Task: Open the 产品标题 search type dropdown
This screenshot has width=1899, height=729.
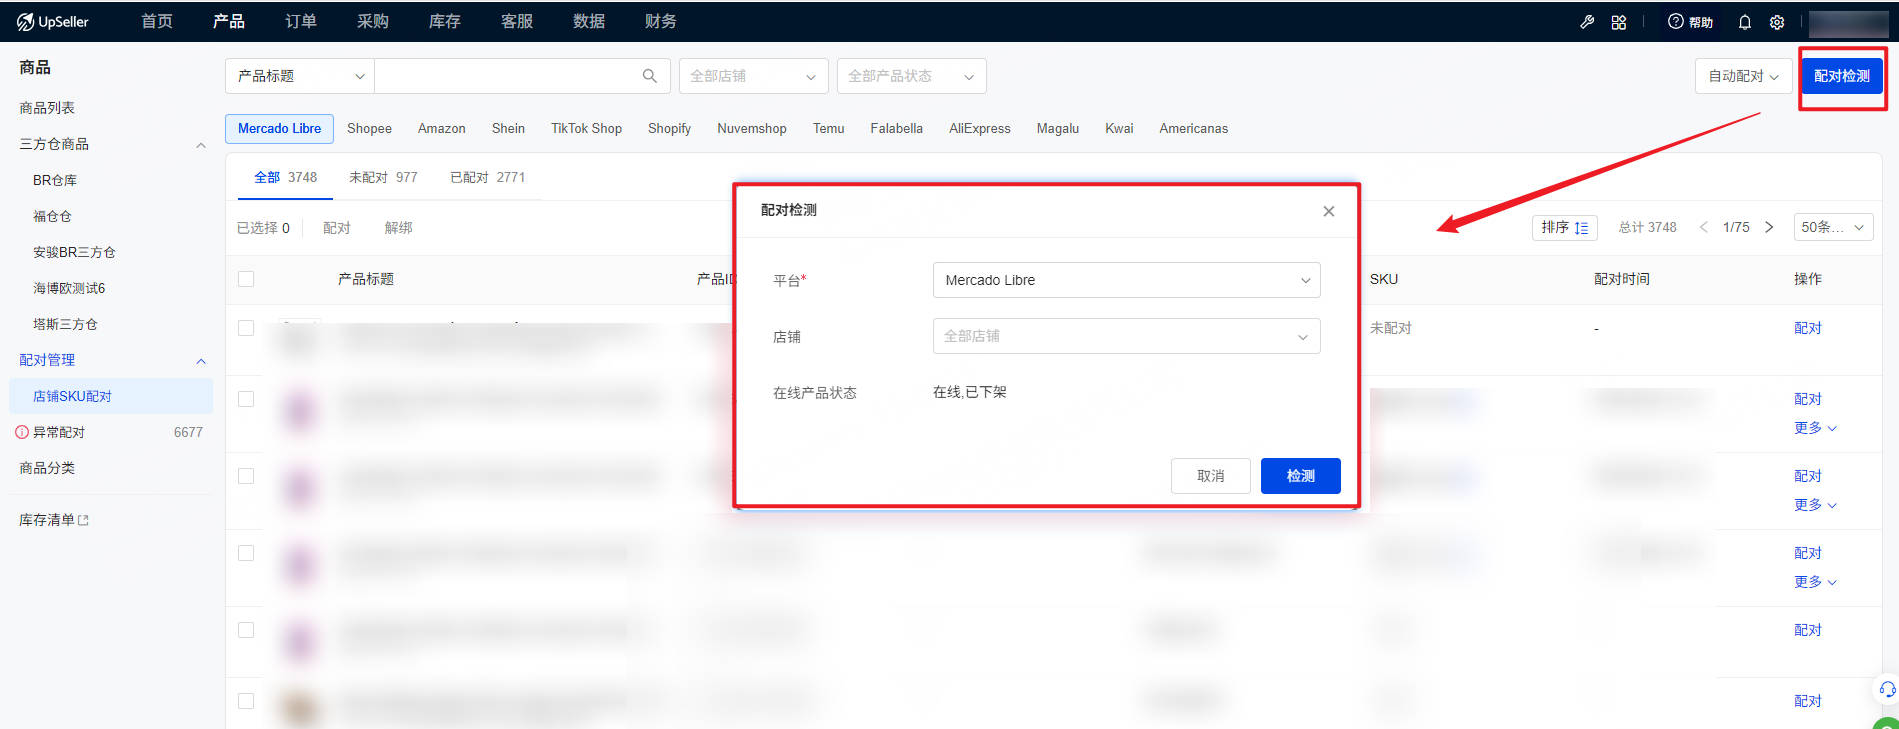Action: point(300,76)
